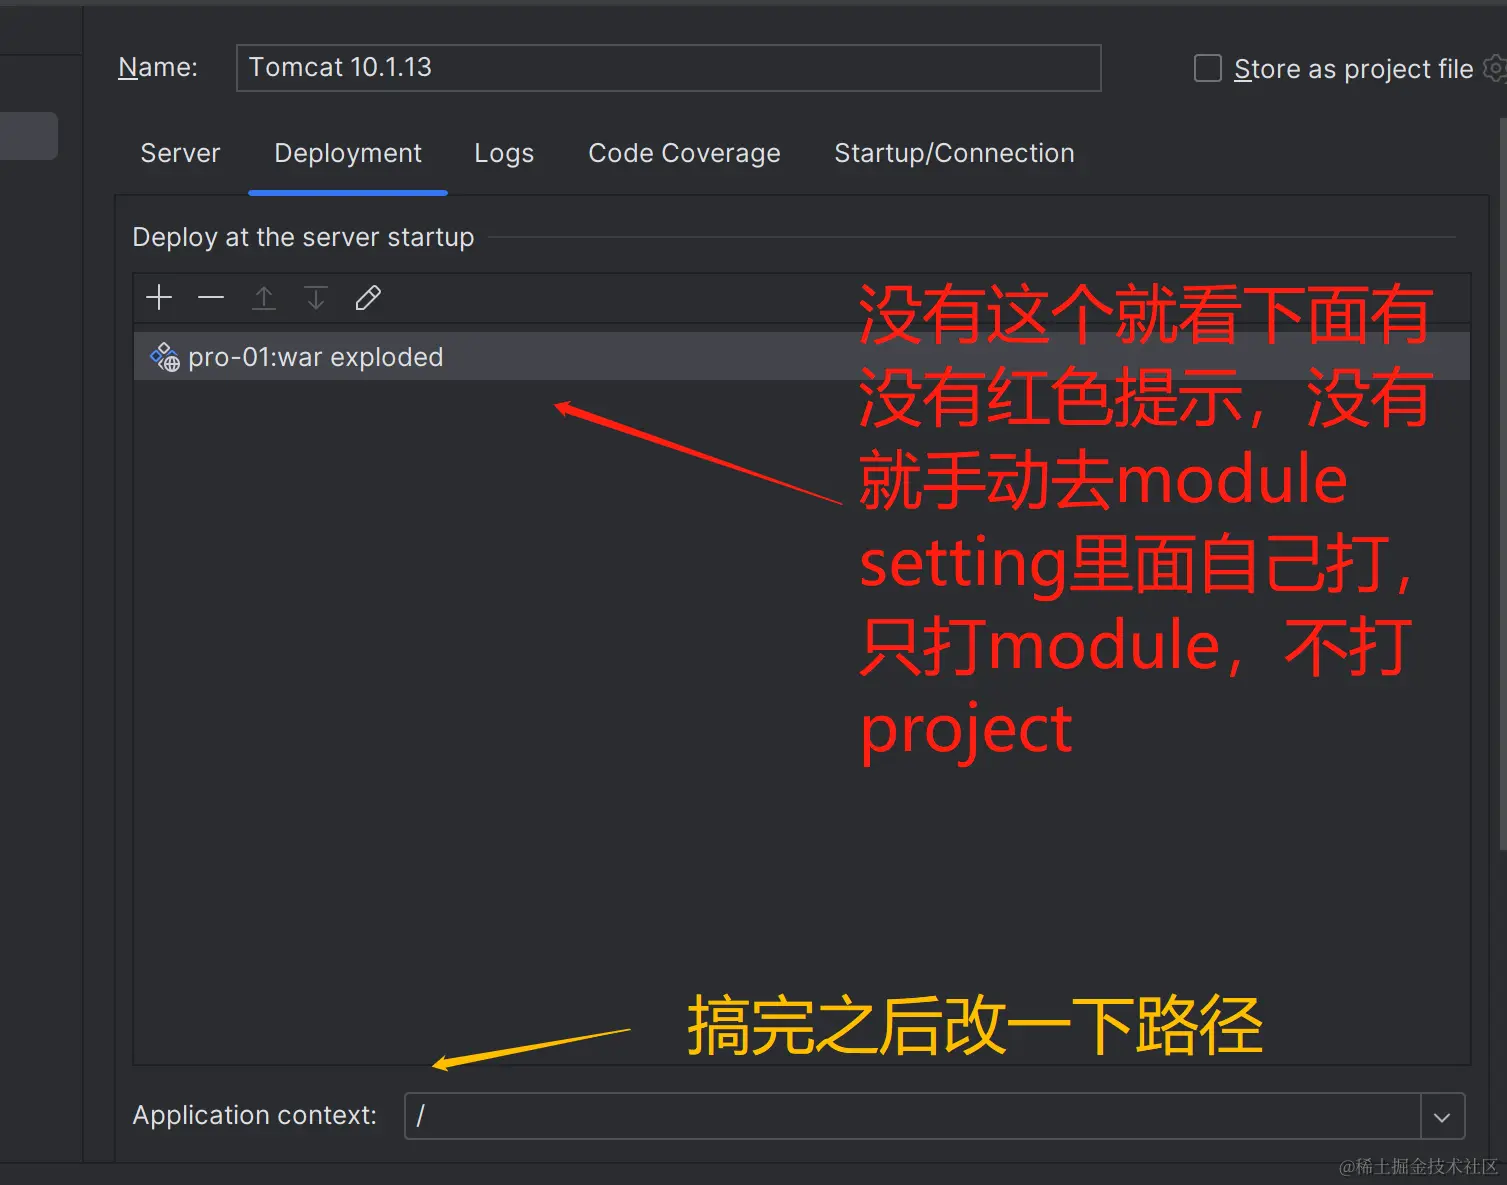Open the Logs tab
This screenshot has width=1507, height=1185.
504,153
